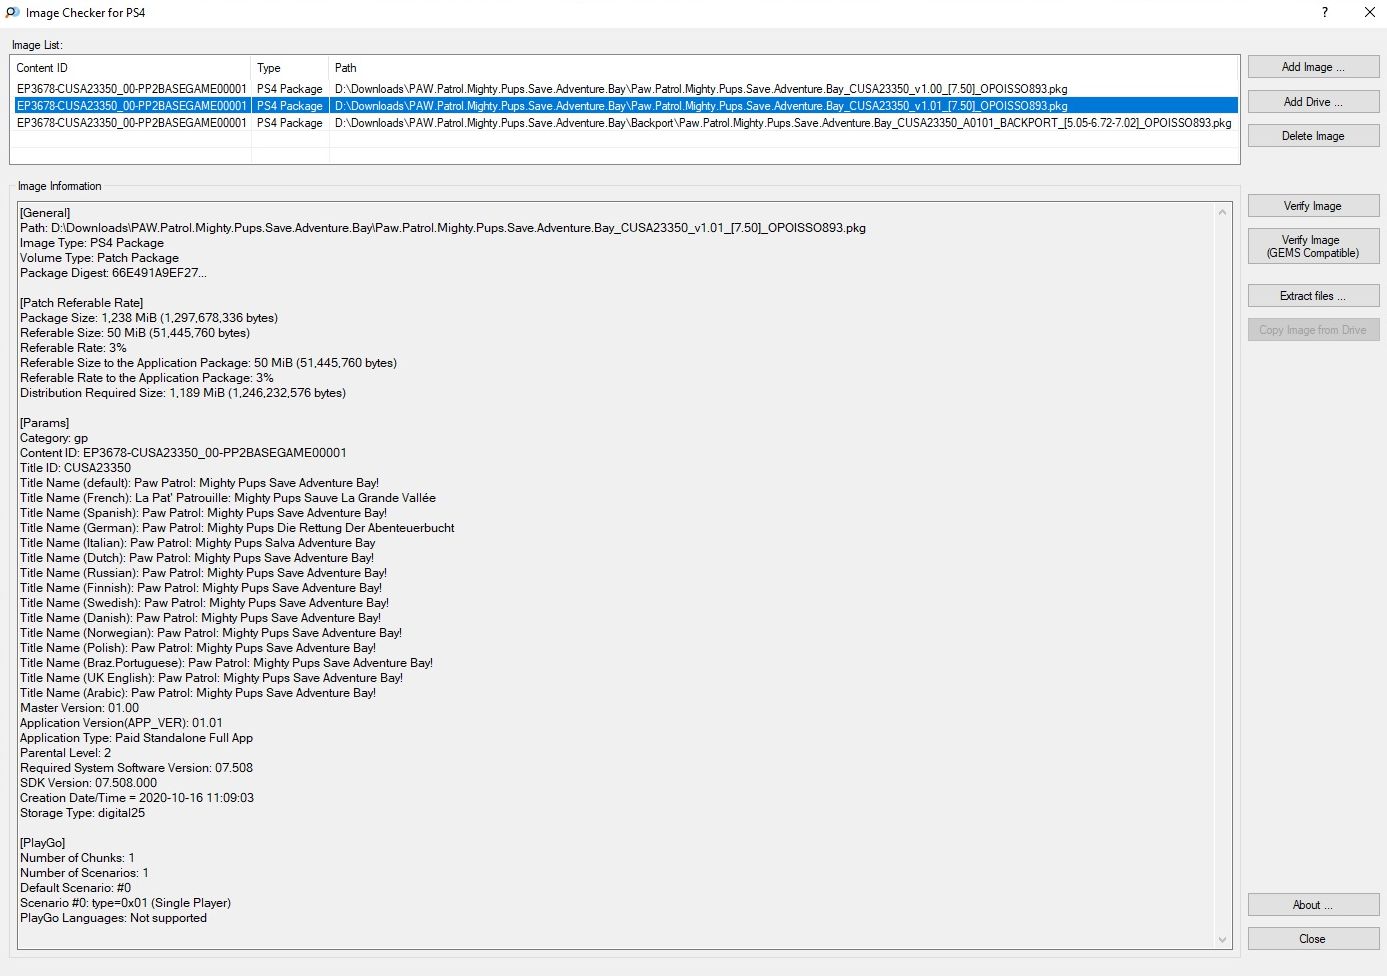The height and width of the screenshot is (976, 1387).
Task: Open the About dialog
Action: [x=1313, y=905]
